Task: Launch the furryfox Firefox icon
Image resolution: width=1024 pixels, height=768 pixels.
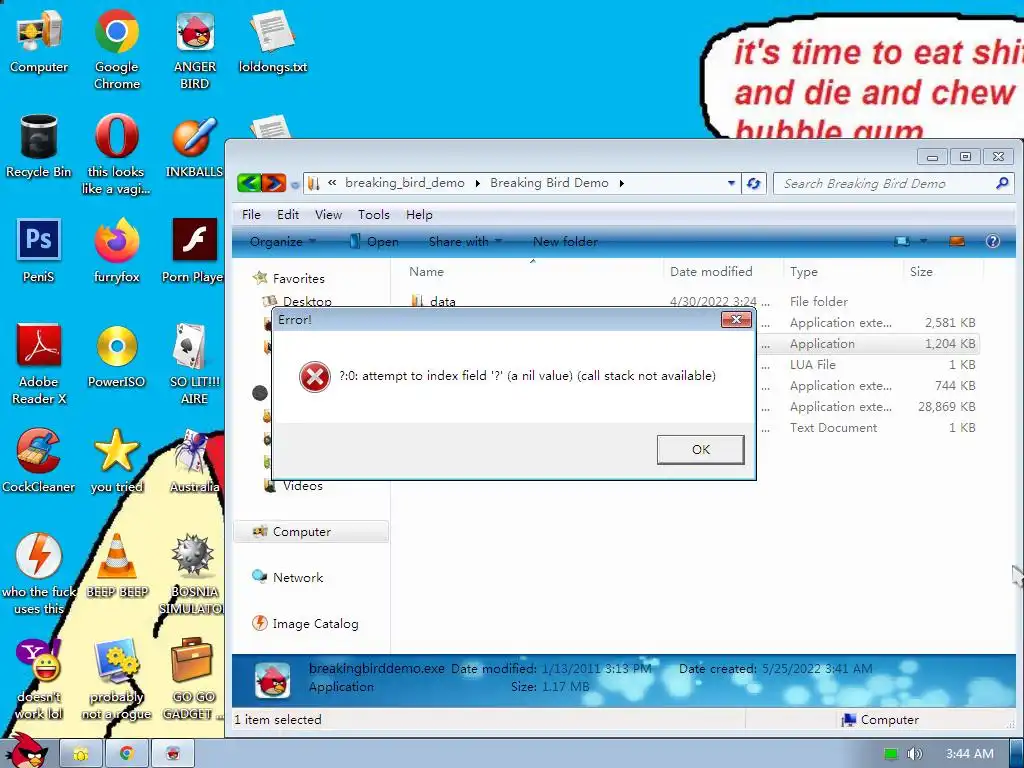Action: 117,251
